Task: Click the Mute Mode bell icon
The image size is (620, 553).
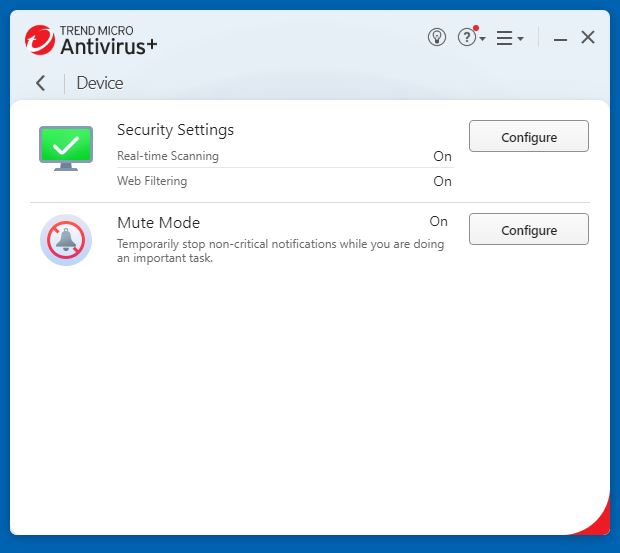Action: (x=66, y=240)
